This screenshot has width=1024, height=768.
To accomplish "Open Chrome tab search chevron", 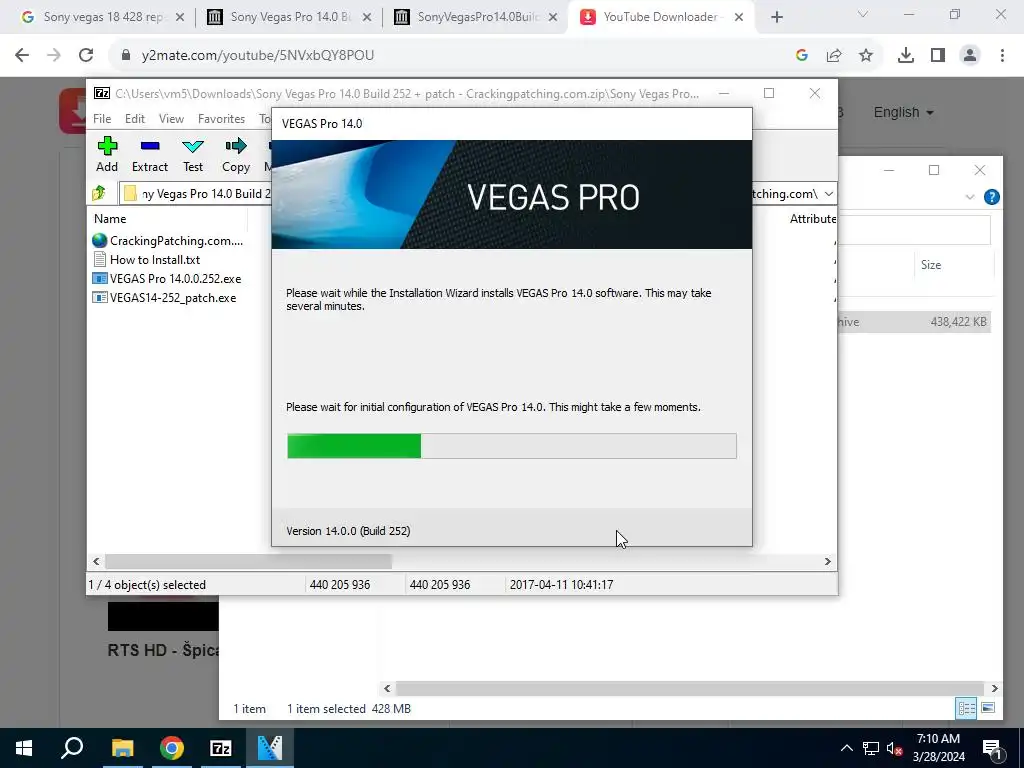I will tap(863, 14).
